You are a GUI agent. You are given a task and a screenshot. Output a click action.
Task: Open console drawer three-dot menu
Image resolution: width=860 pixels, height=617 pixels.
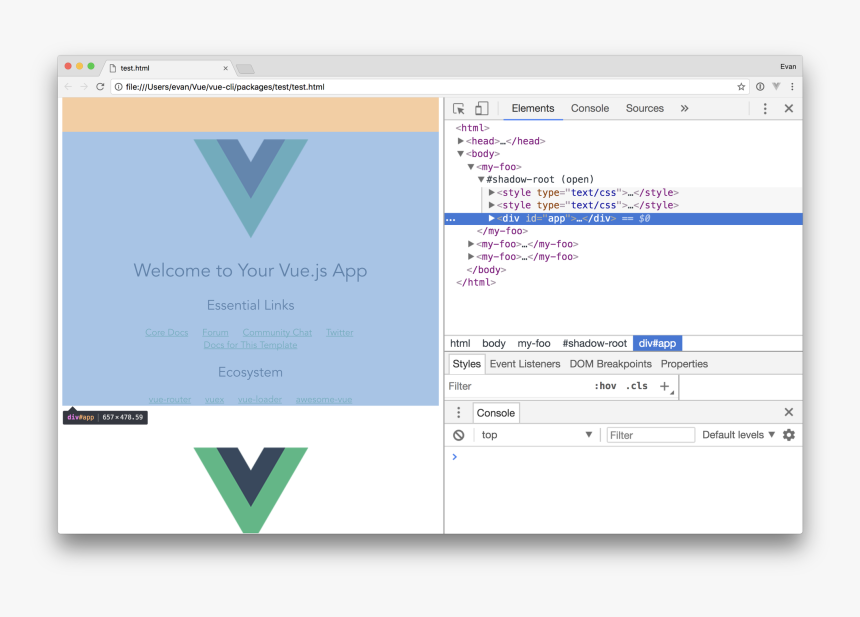click(x=459, y=412)
